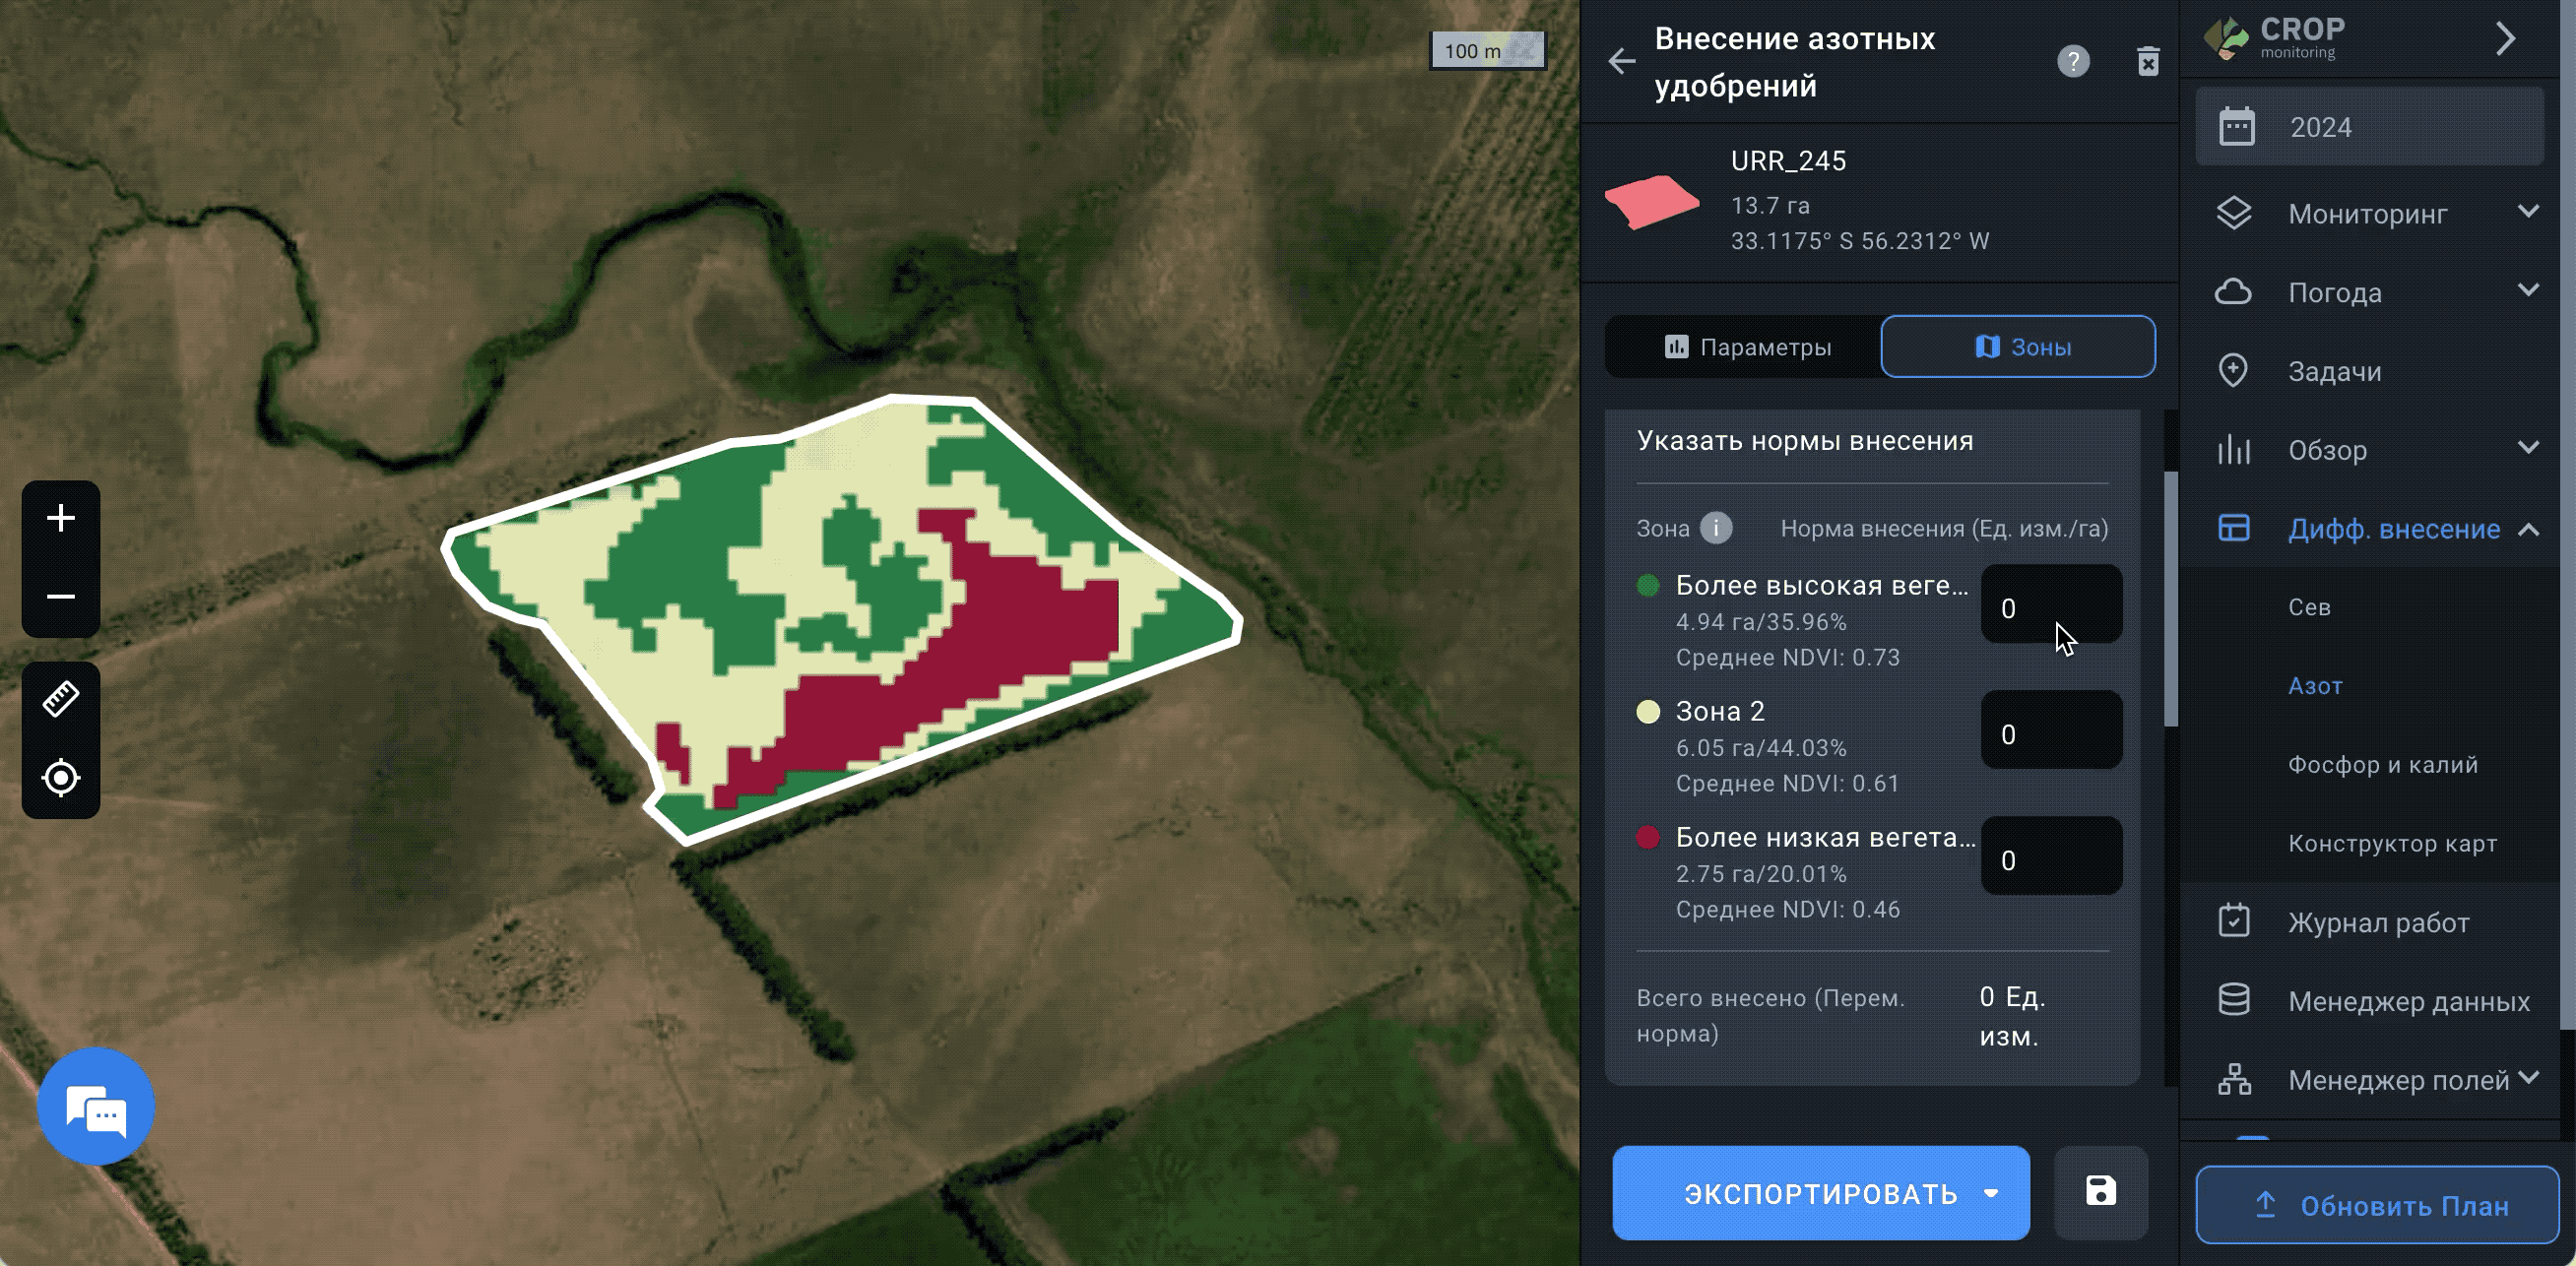Image resolution: width=2576 pixels, height=1266 pixels.
Task: Switch to the Параметры tab
Action: click(1747, 347)
